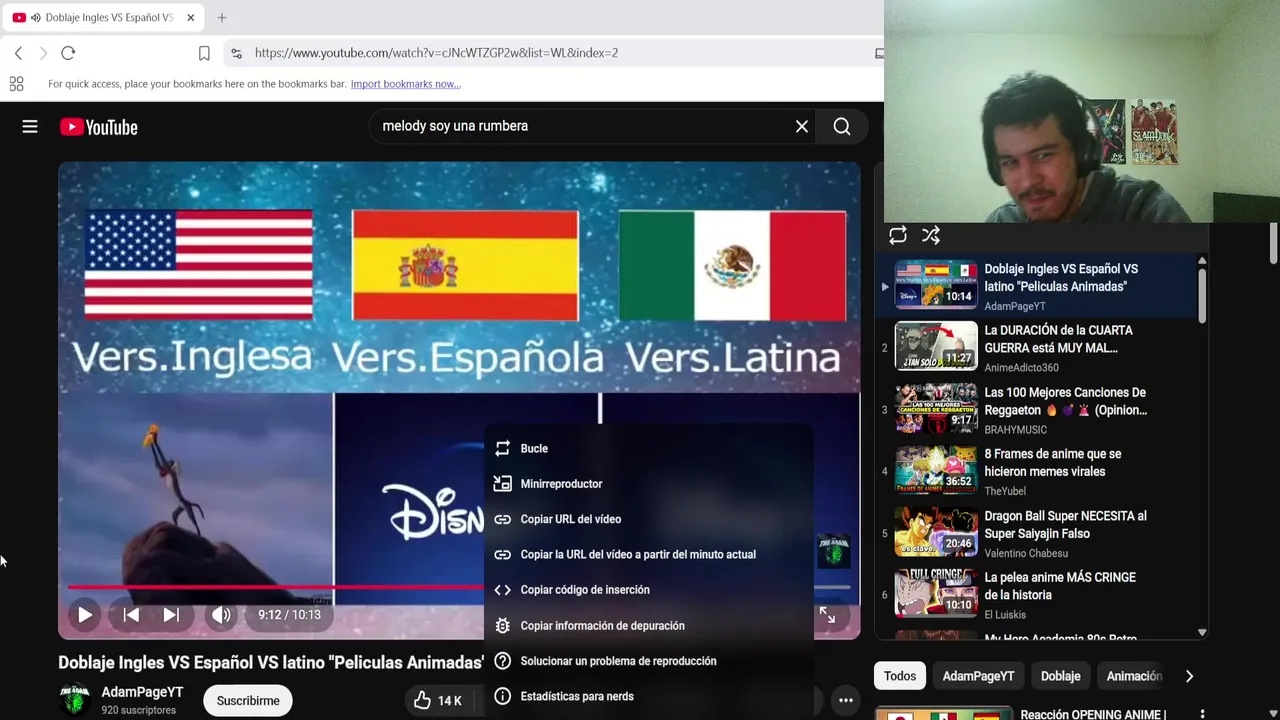Viewport: 1280px width, 720px height.
Task: Open a new browser tab
Action: coord(222,17)
